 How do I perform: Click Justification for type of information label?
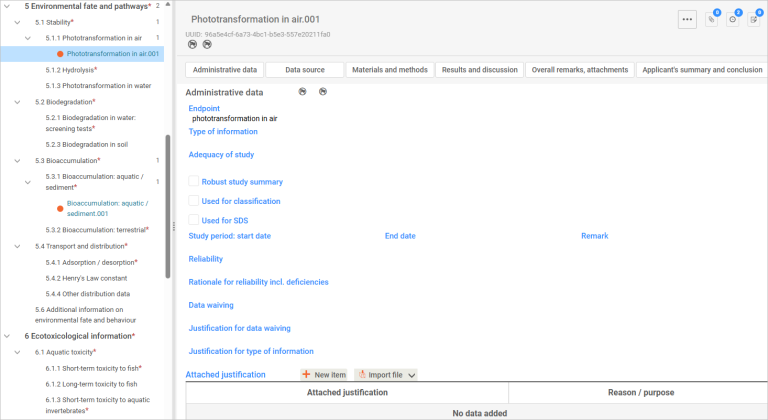pos(251,351)
